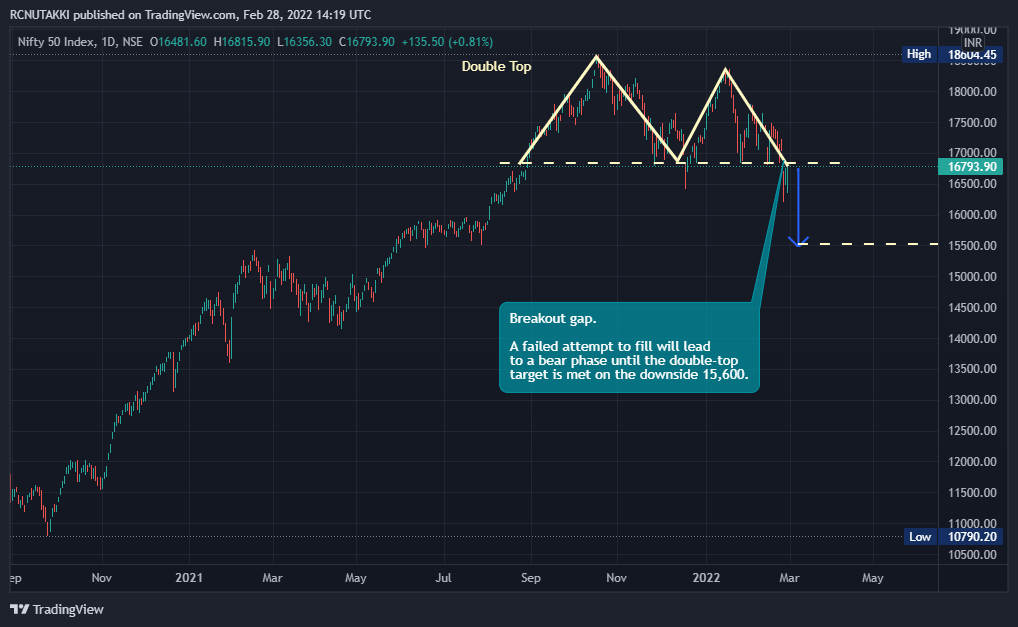Click the blue downward target arrow
The height and width of the screenshot is (627, 1018).
coord(798,207)
